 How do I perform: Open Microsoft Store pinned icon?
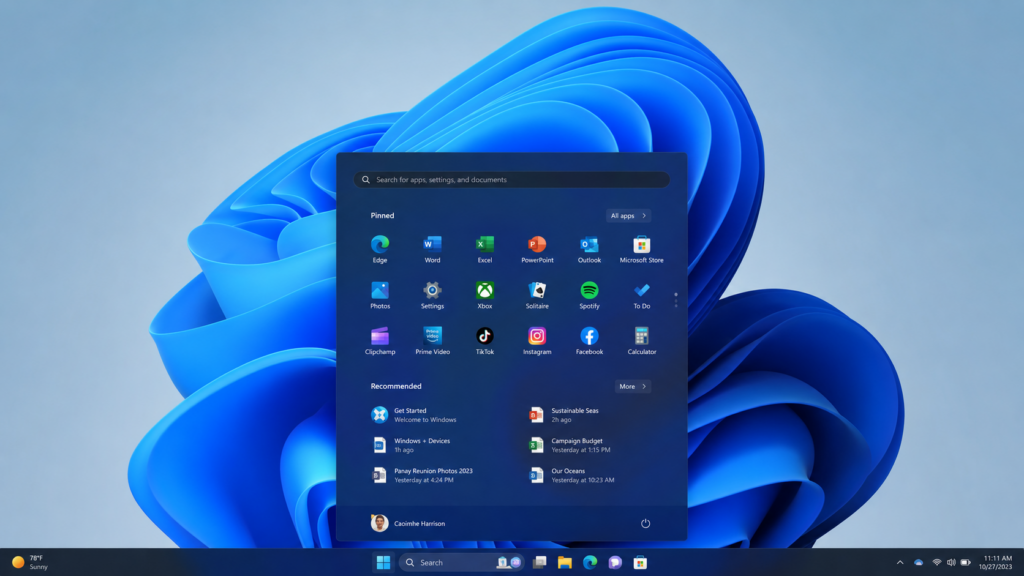641,249
